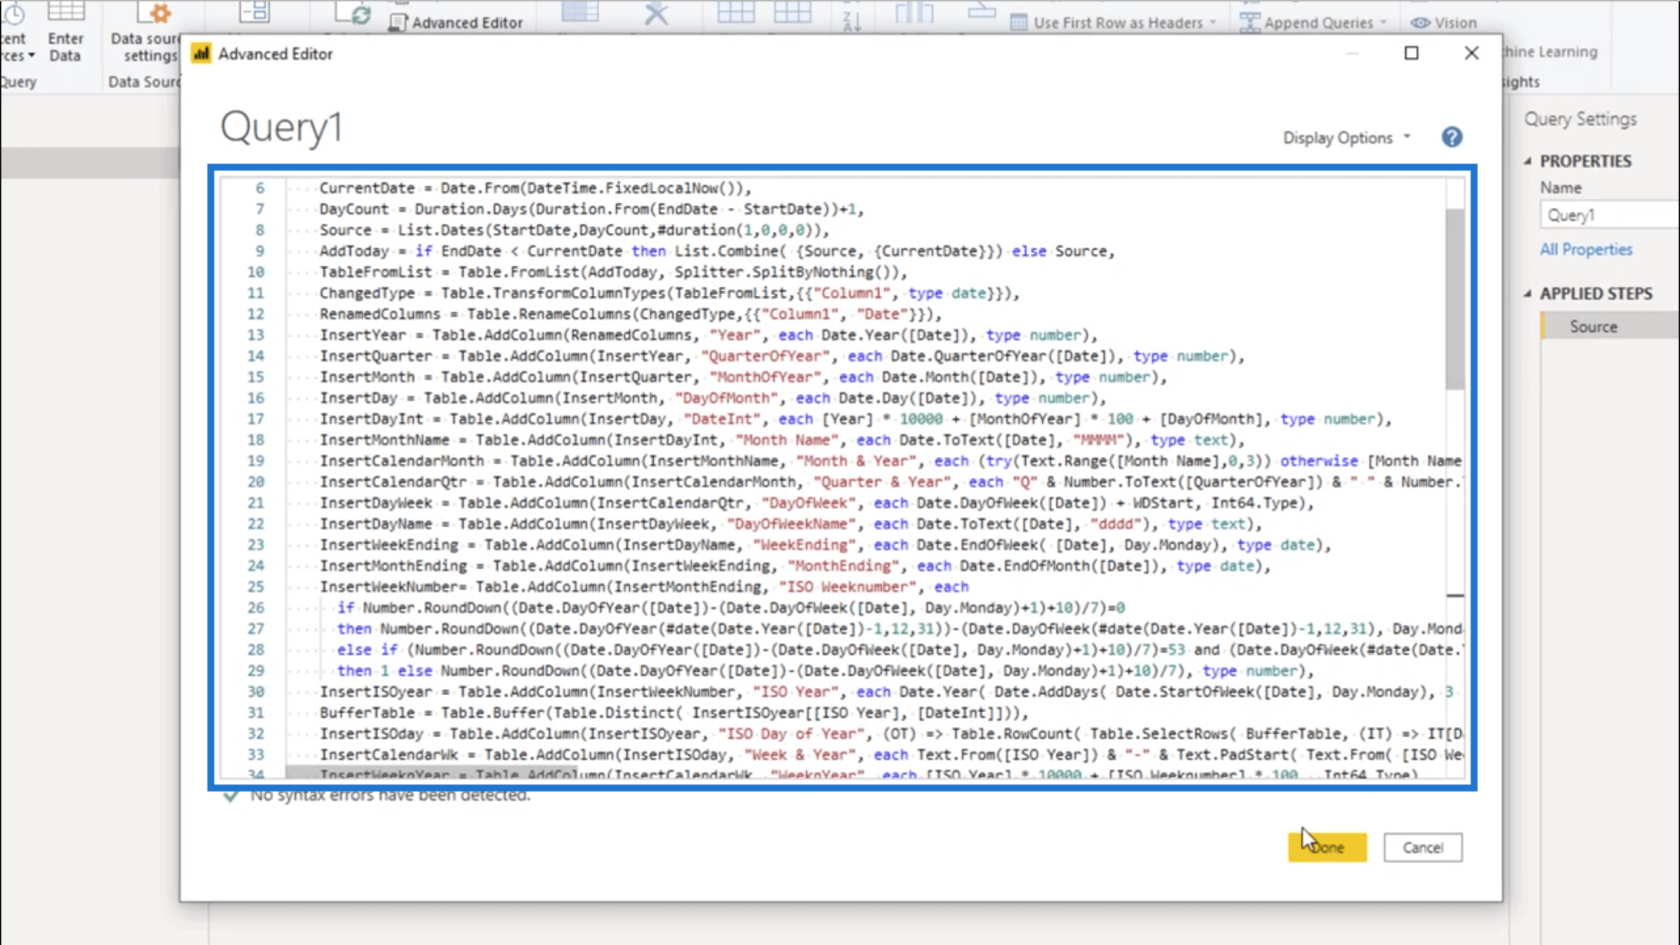Image resolution: width=1680 pixels, height=945 pixels.
Task: Click the InsertQuarter code line
Action: click(781, 356)
